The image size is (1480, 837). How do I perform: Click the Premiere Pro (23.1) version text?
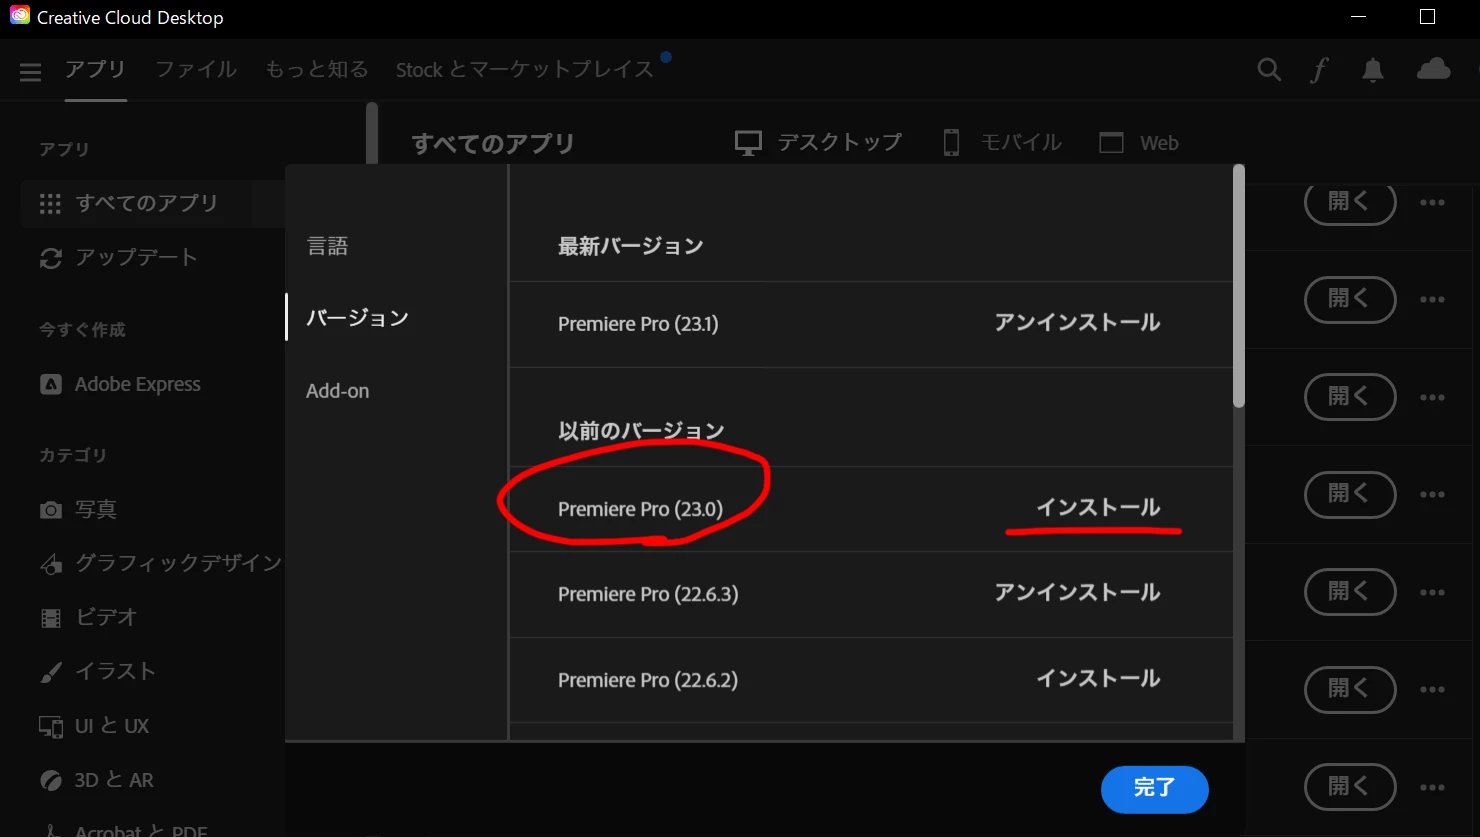(x=638, y=324)
